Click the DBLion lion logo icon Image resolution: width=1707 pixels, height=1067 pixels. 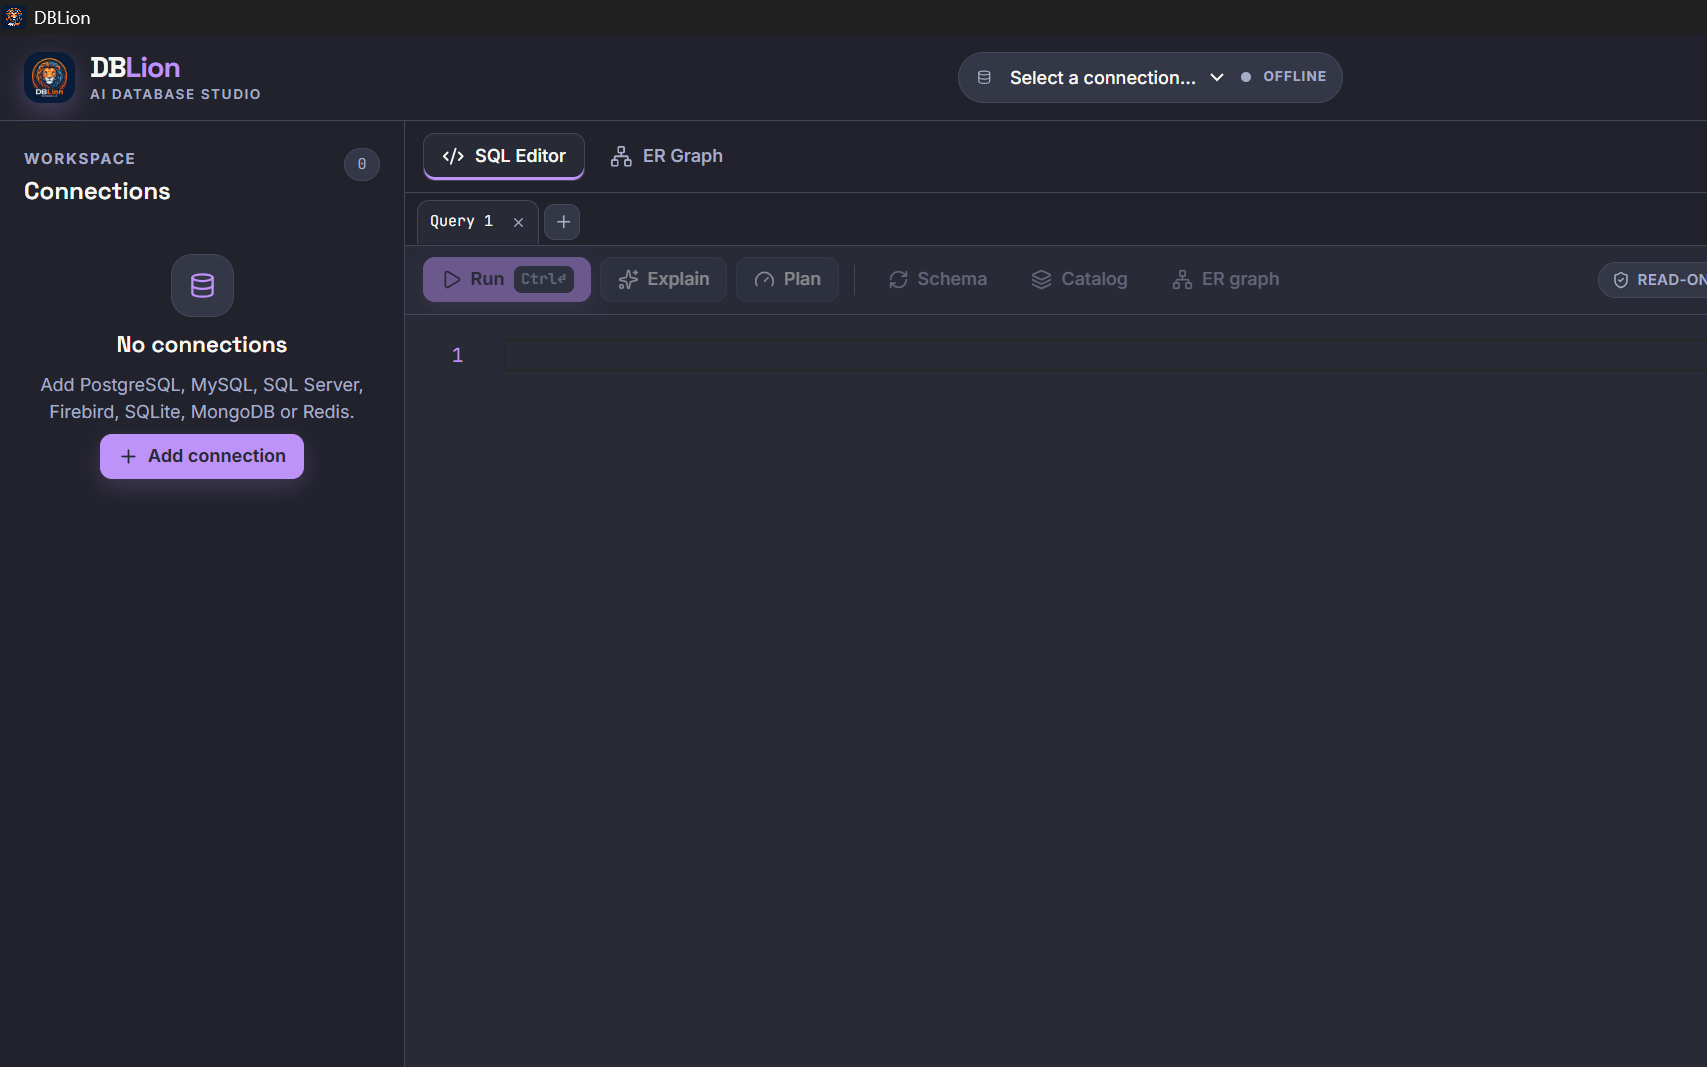[49, 77]
